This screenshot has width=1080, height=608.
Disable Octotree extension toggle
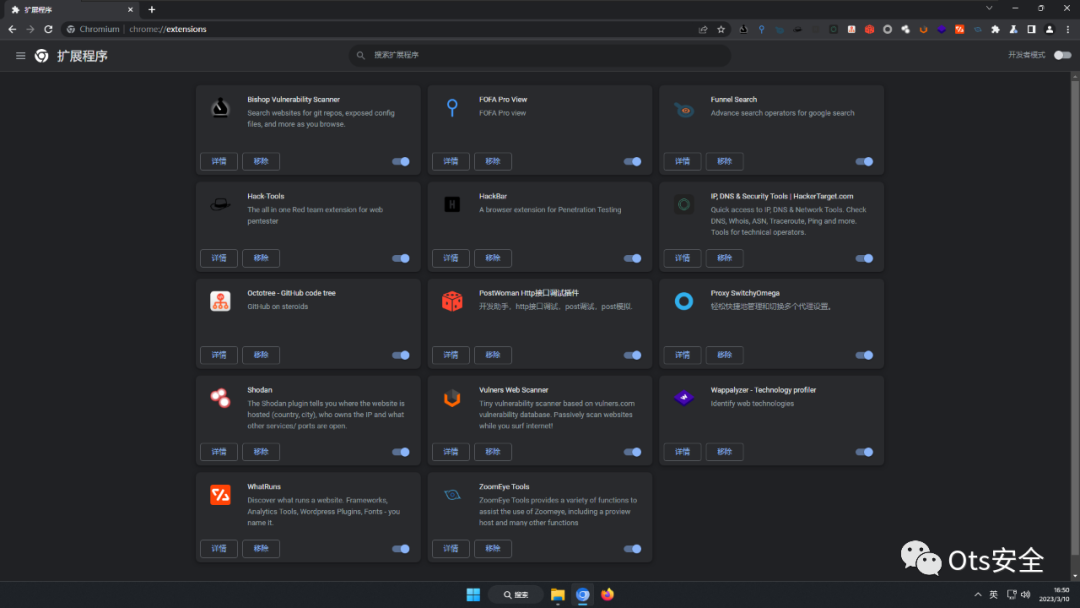pos(401,355)
